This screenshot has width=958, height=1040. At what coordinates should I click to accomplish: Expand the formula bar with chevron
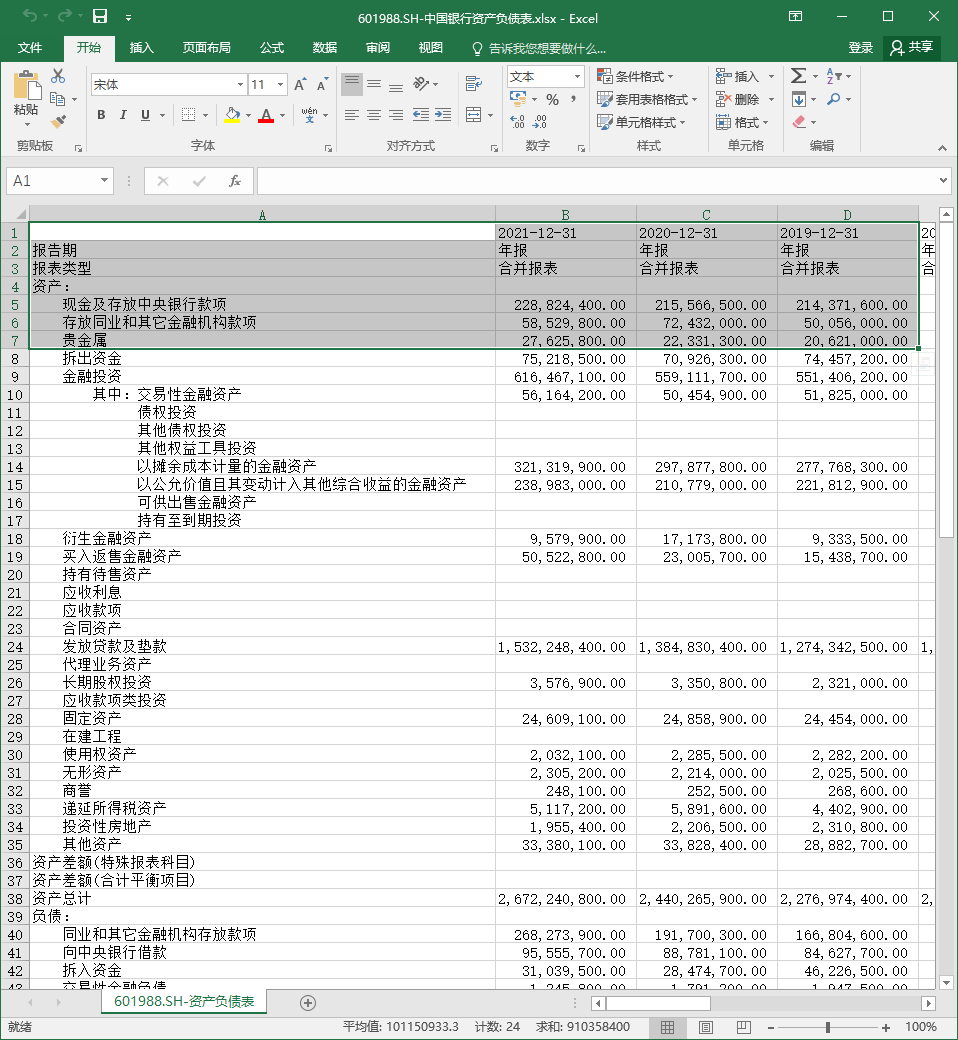(943, 180)
